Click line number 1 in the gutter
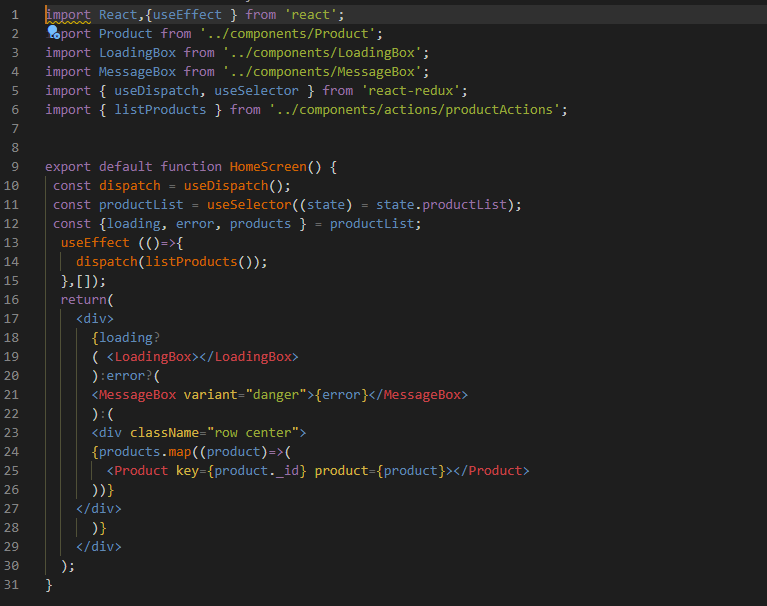767x606 pixels. [x=15, y=15]
